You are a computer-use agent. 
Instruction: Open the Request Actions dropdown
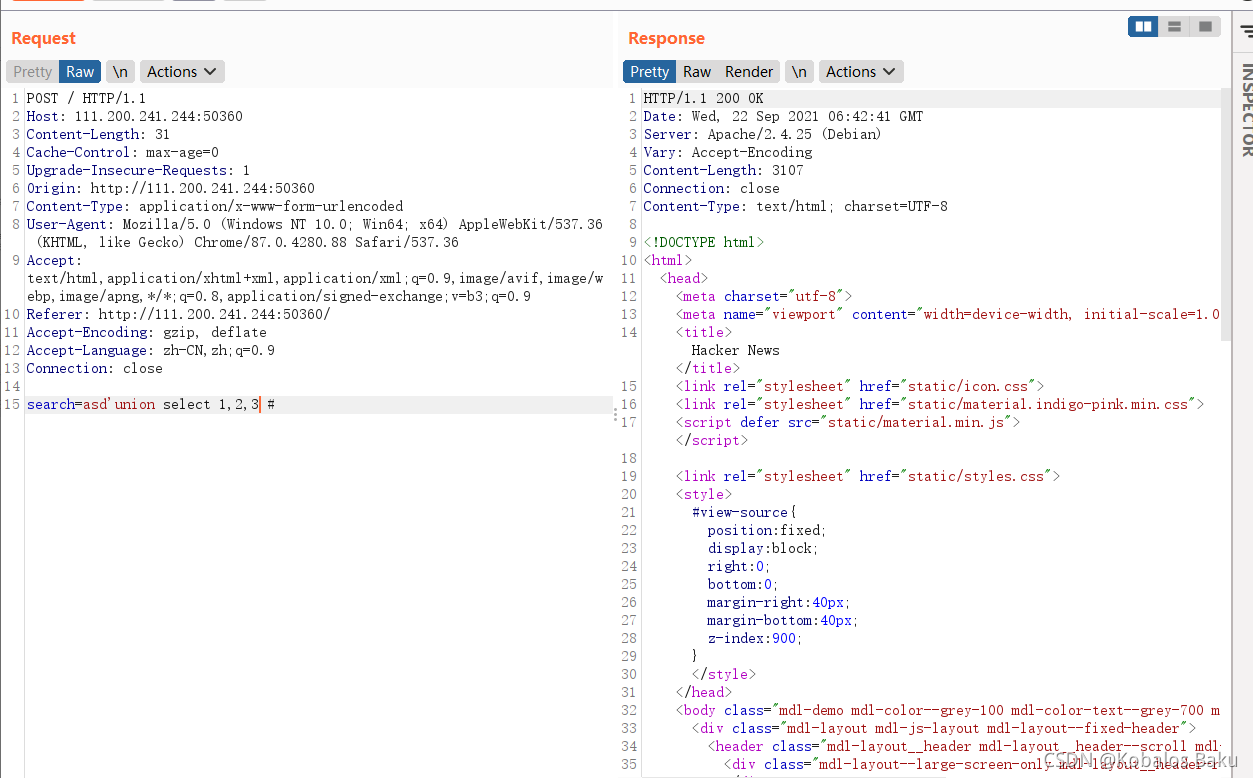(182, 72)
